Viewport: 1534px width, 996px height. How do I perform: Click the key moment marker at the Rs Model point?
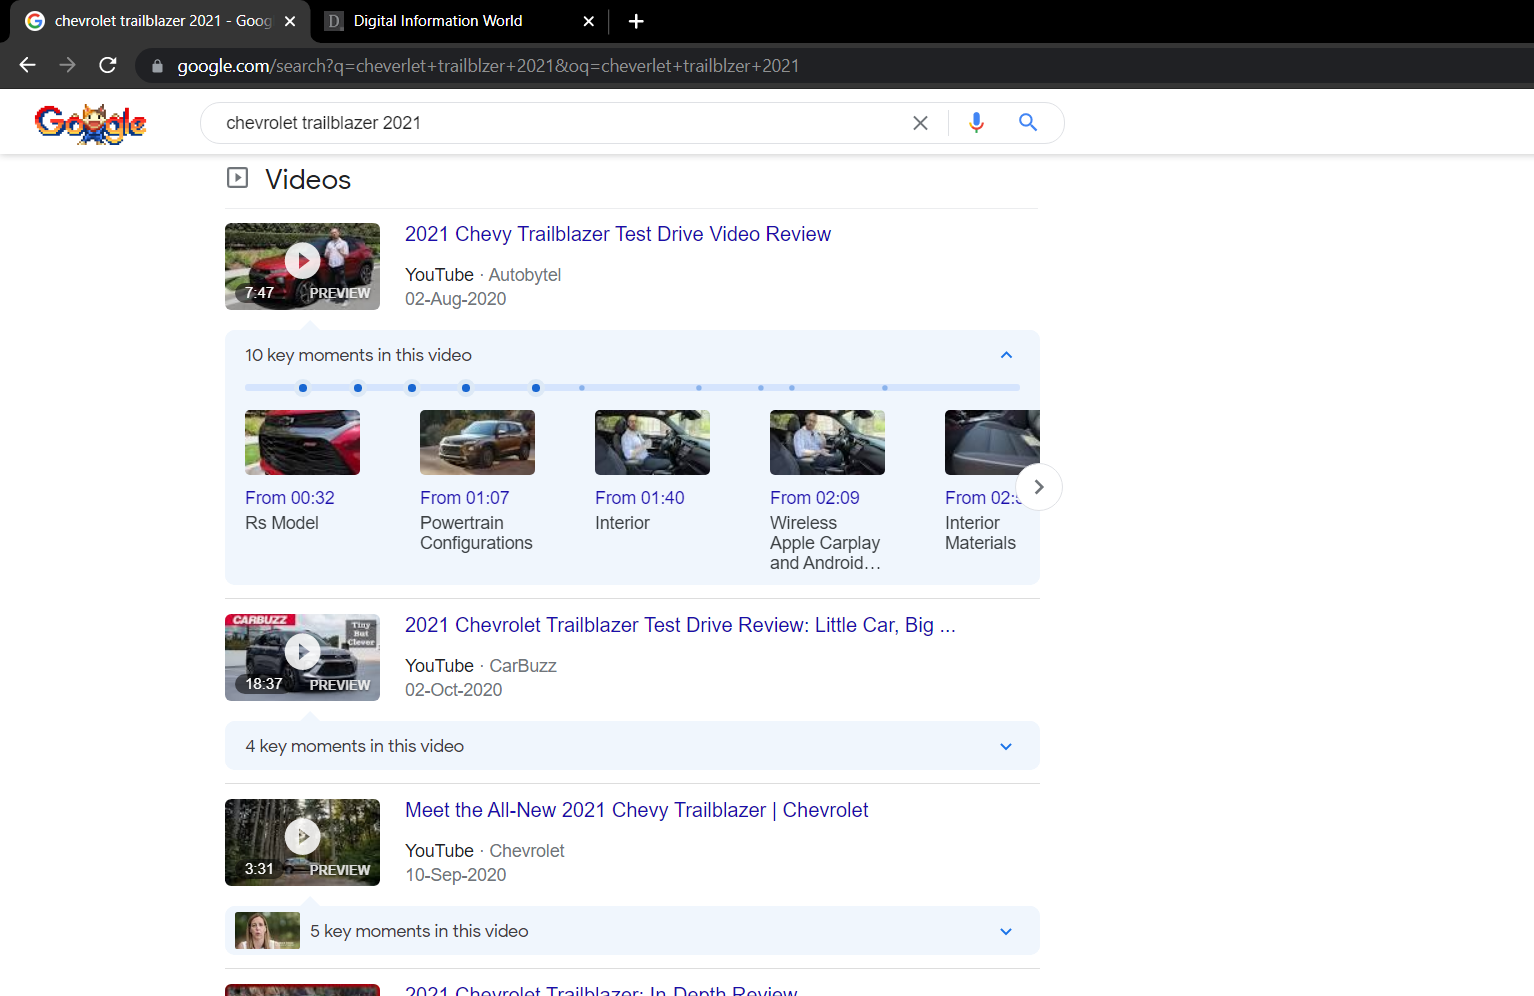pyautogui.click(x=303, y=388)
